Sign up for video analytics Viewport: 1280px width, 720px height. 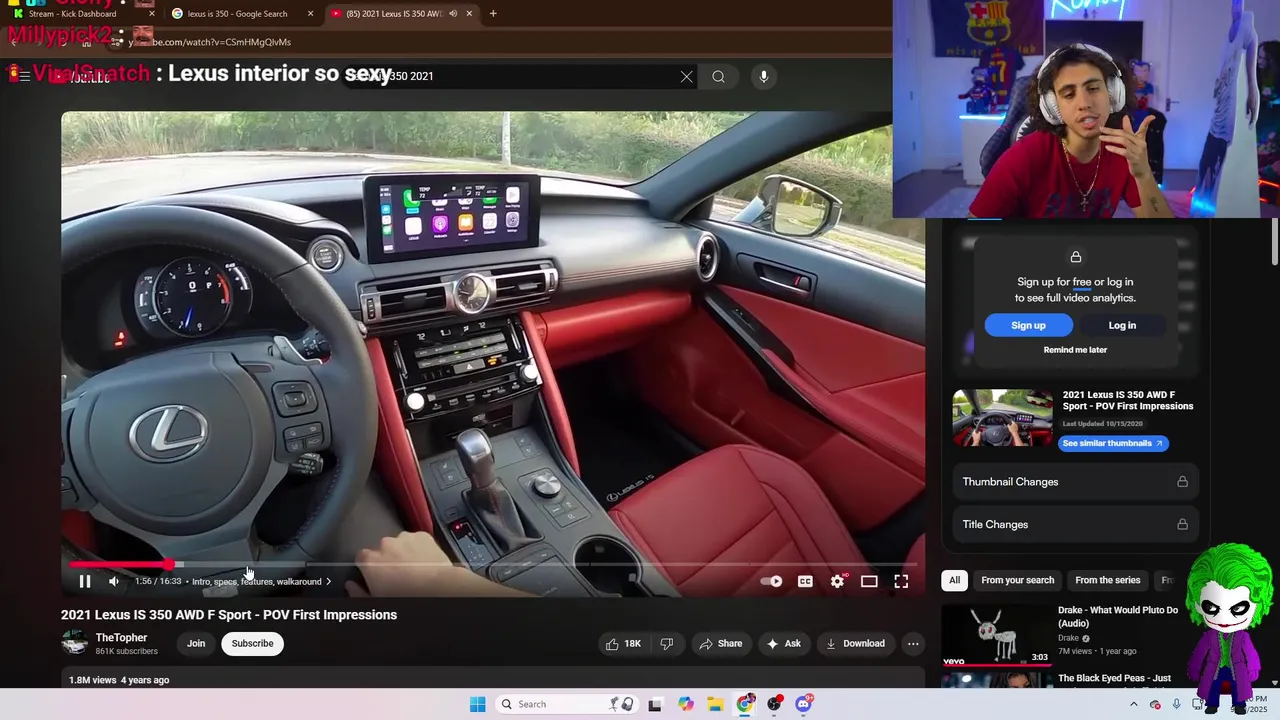pos(1028,325)
